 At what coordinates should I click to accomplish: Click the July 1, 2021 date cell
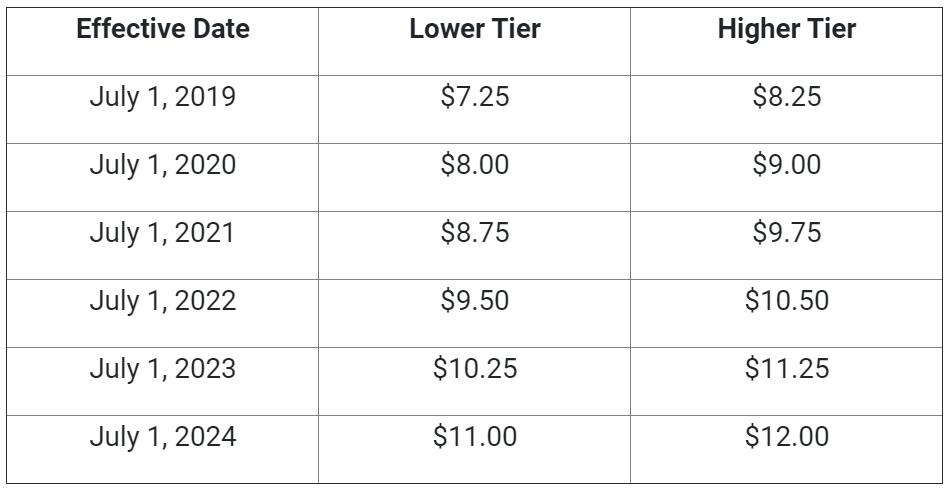163,232
